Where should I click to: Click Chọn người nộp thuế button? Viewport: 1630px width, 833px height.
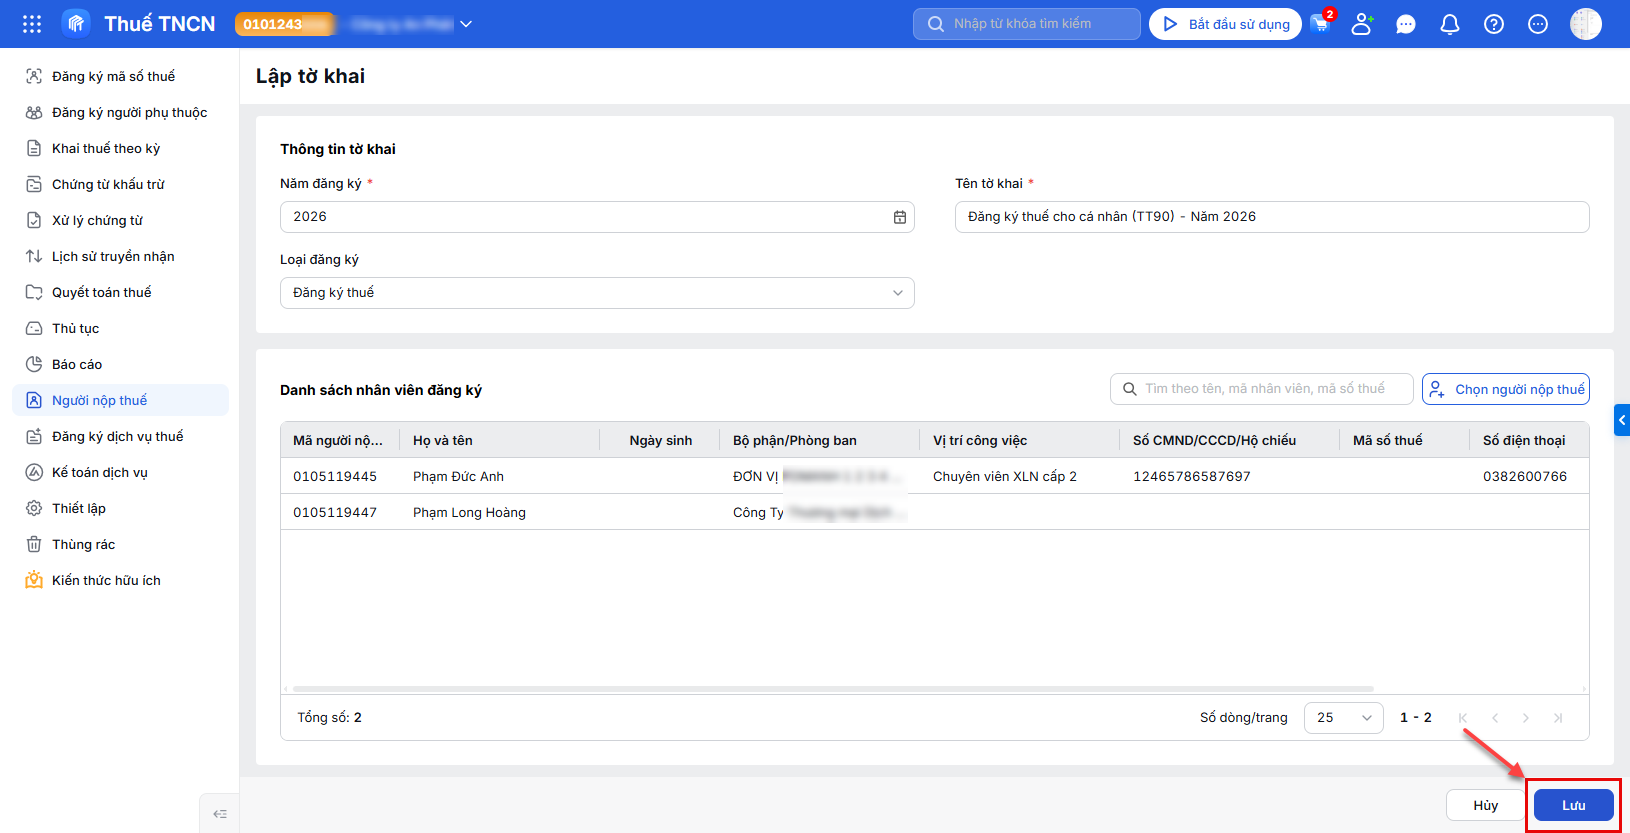coord(1506,389)
